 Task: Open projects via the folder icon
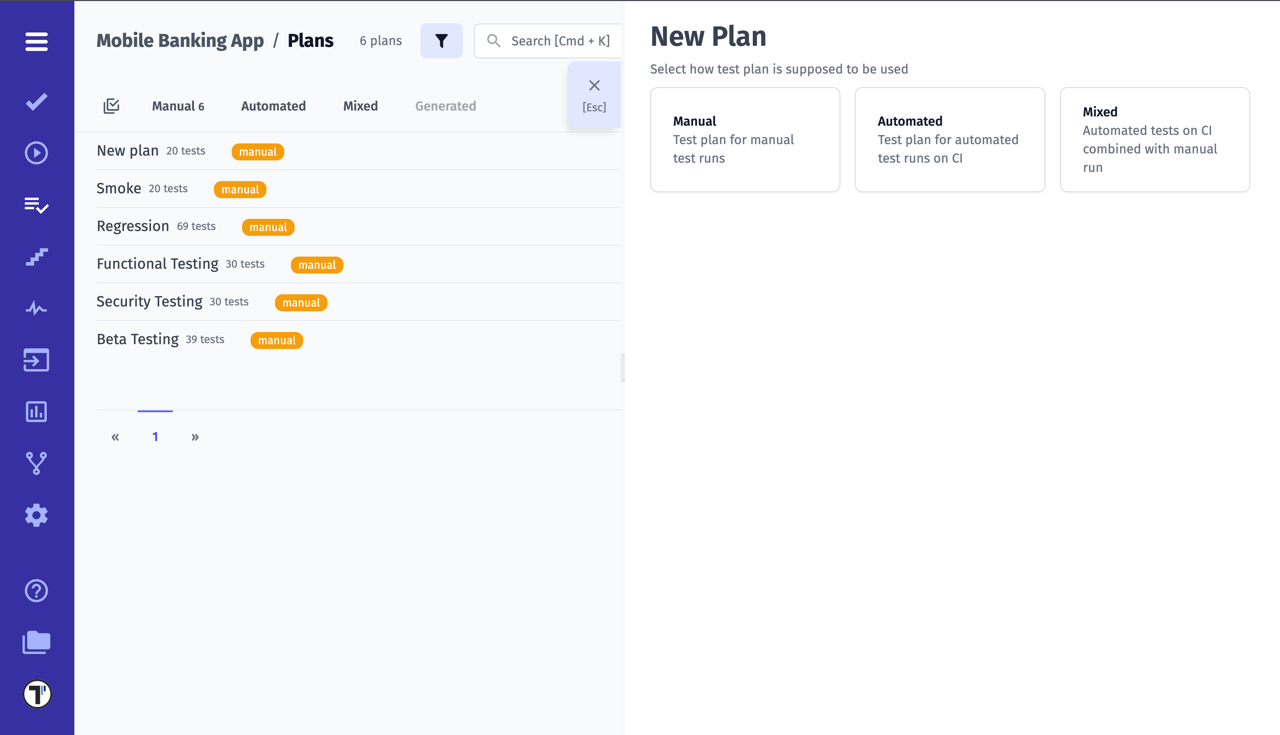coord(36,642)
